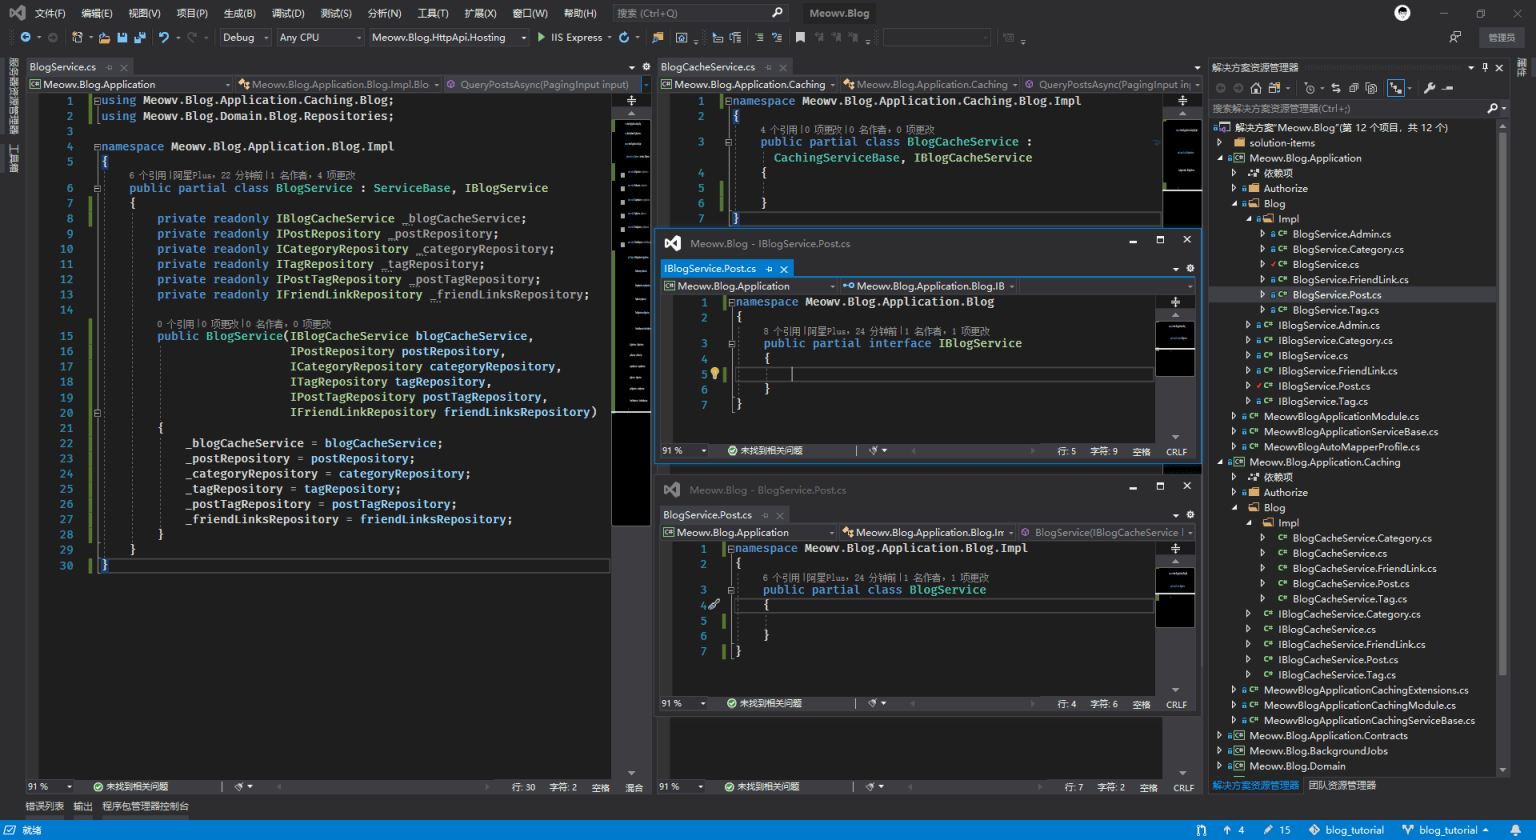
Task: Open the 调试(D) menu
Action: [288, 13]
